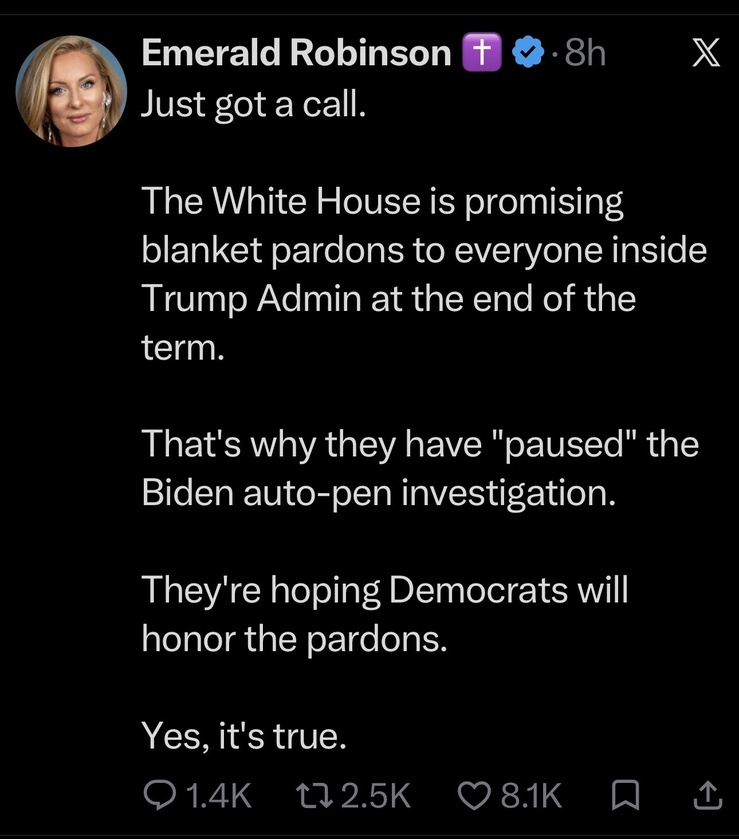Click the 8h timestamp

pos(585,53)
